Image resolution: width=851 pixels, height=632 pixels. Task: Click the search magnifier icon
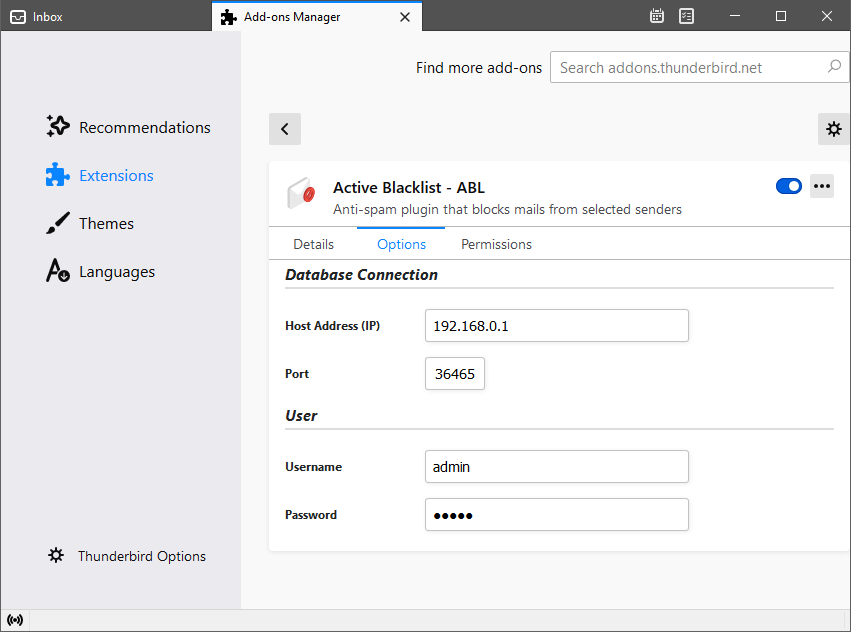[834, 66]
